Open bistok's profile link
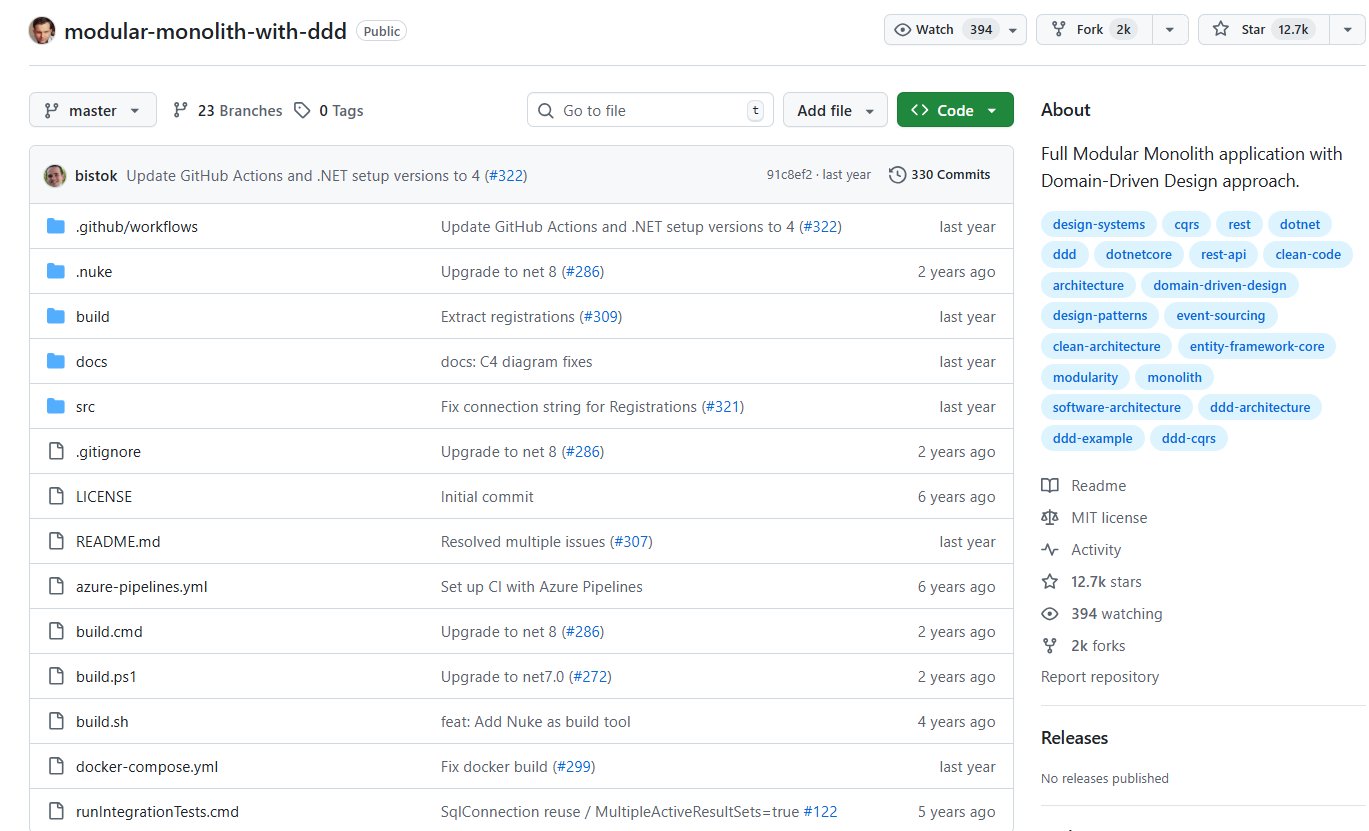 (x=96, y=176)
